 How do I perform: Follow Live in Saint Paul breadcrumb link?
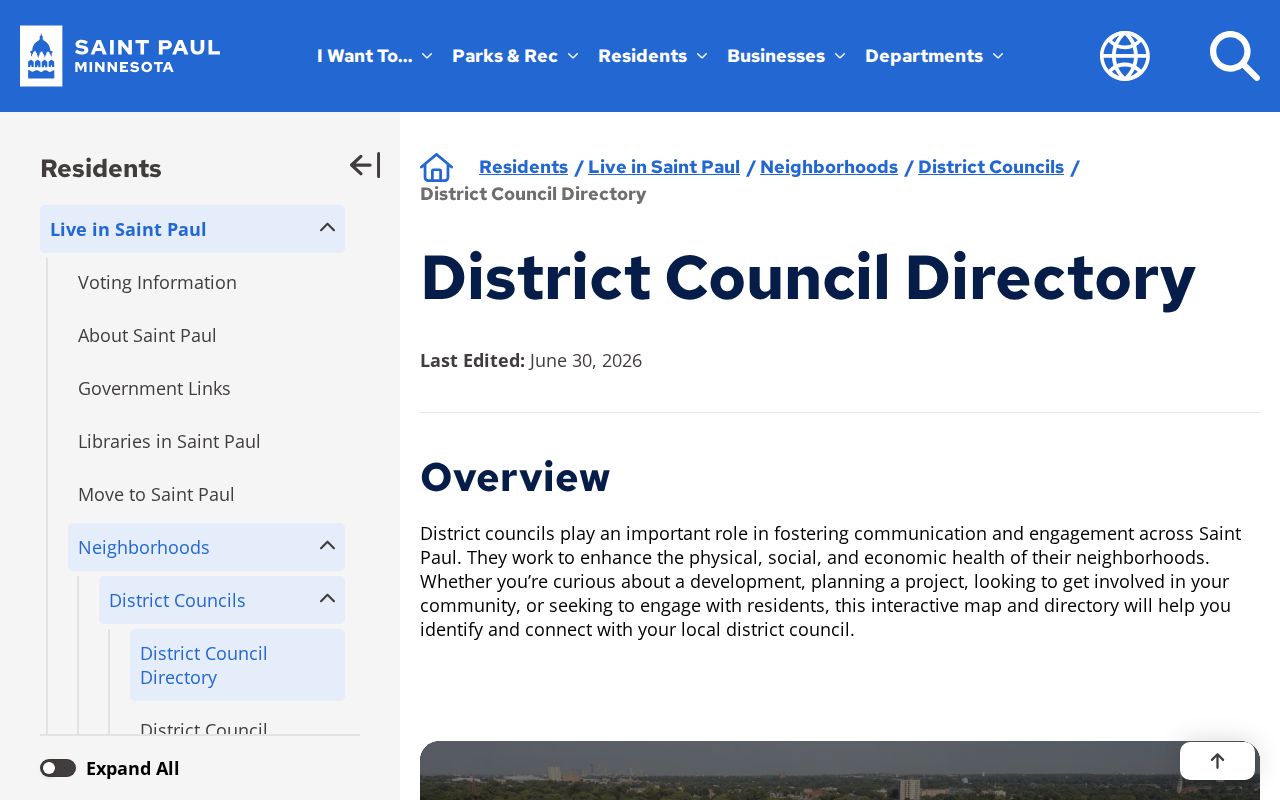pyautogui.click(x=664, y=167)
